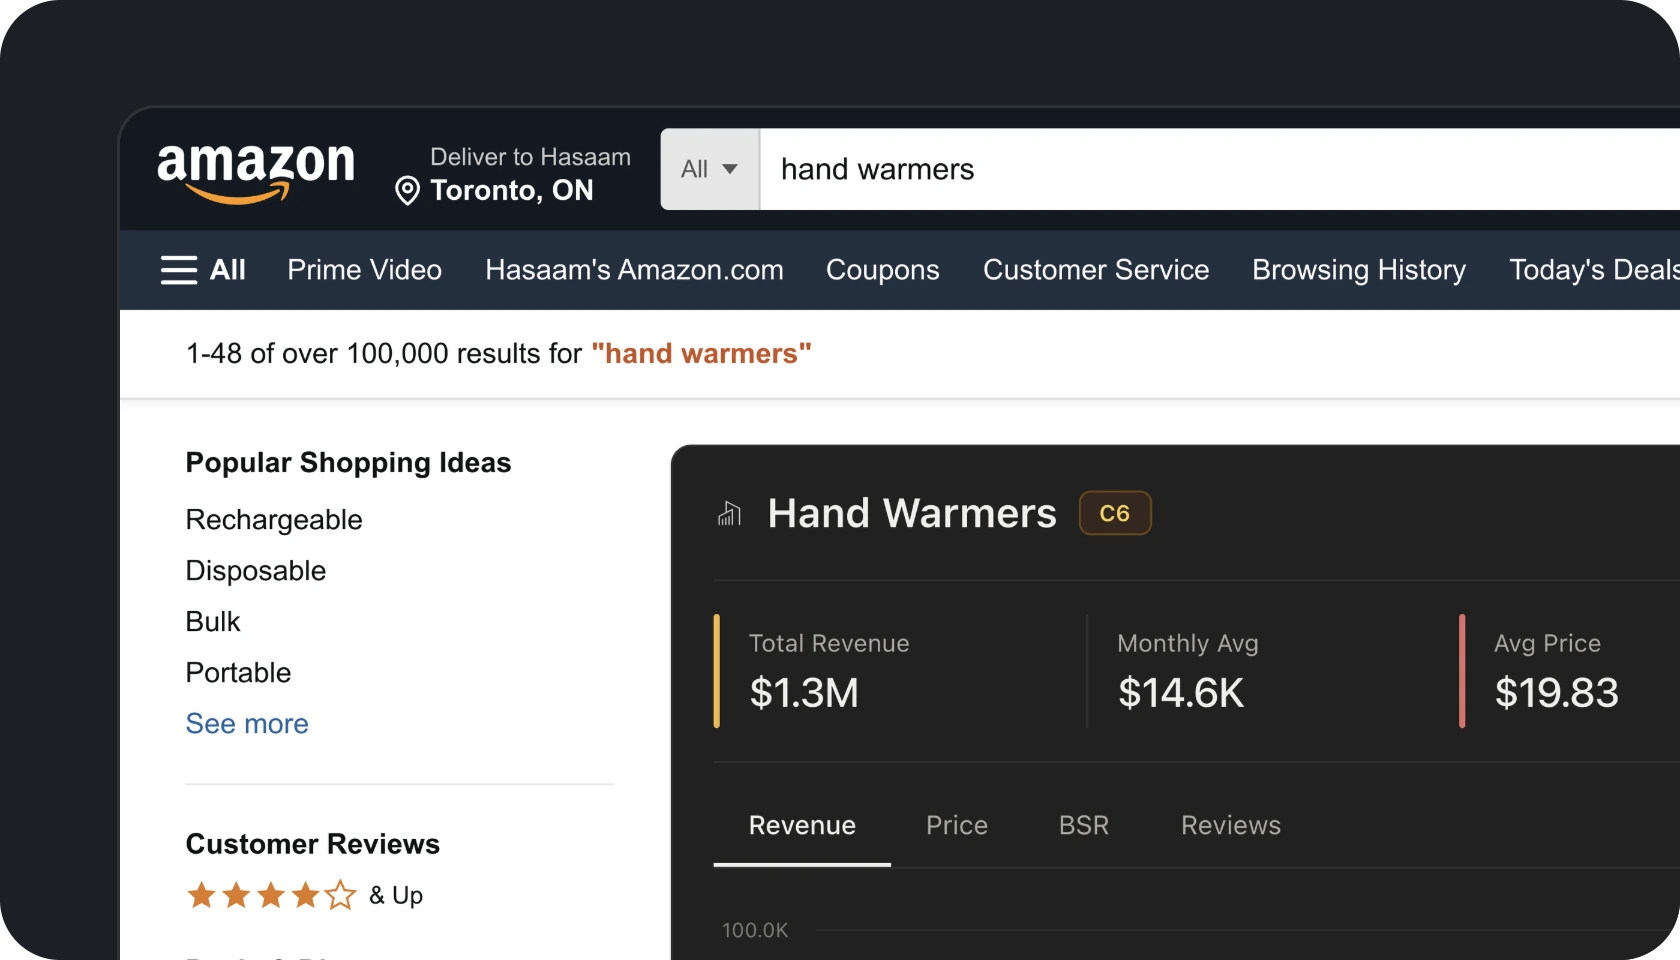Click the Popular Shopping Ideas heading

pyautogui.click(x=348, y=463)
